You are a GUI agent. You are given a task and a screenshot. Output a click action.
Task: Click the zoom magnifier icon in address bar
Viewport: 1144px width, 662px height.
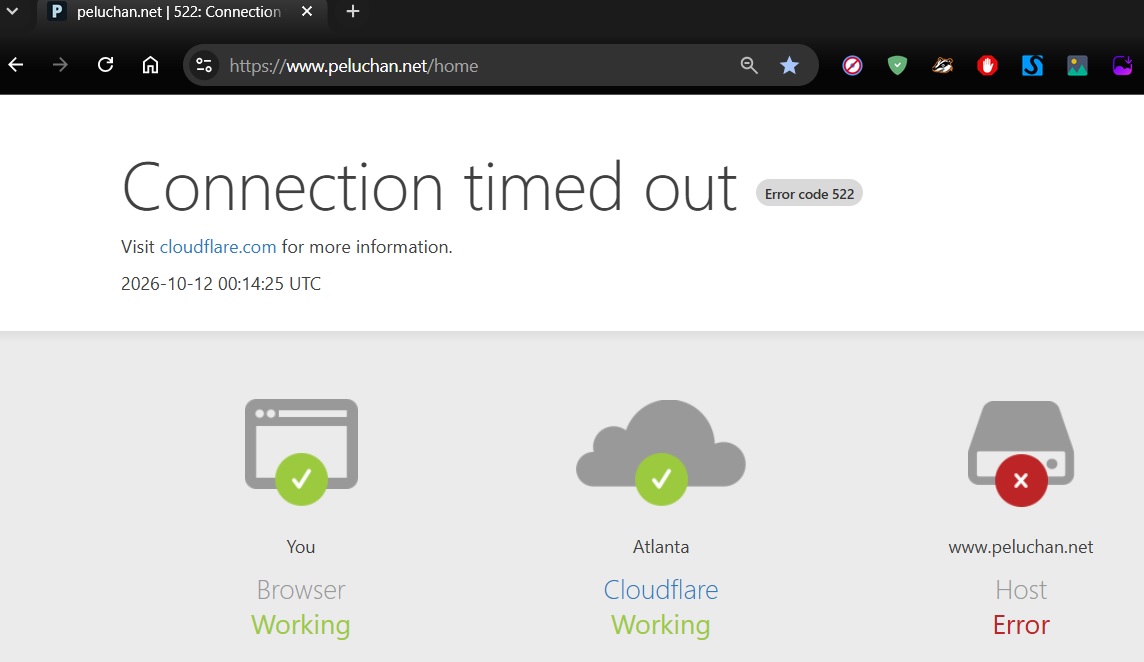(x=749, y=66)
